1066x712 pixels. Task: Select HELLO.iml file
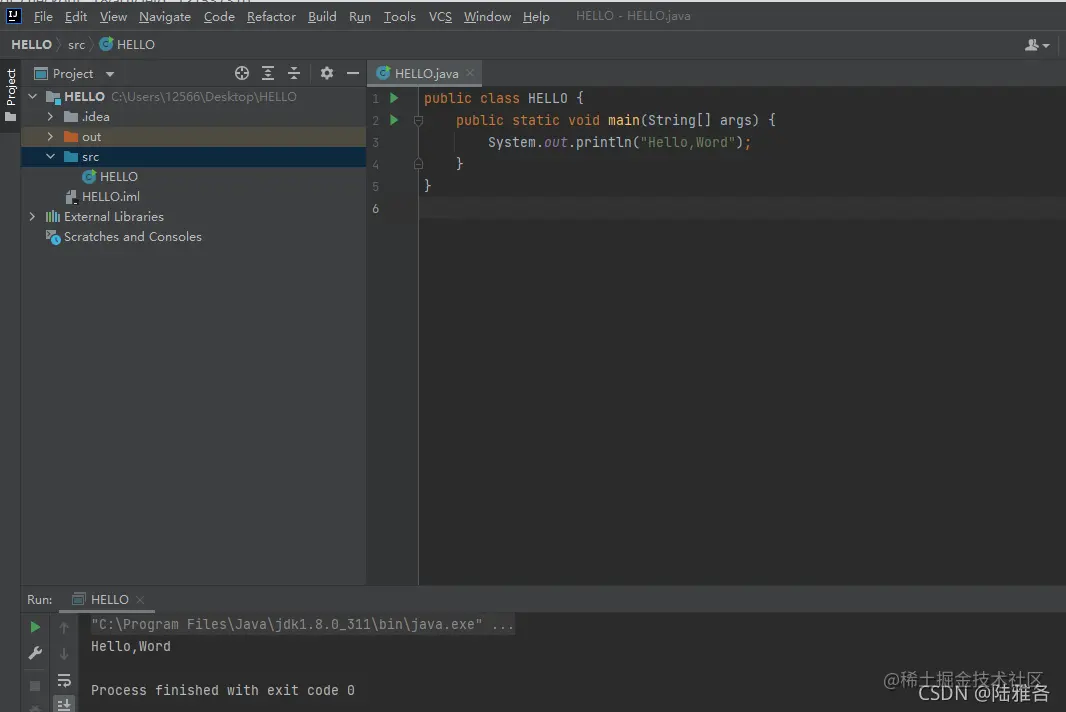[103, 197]
